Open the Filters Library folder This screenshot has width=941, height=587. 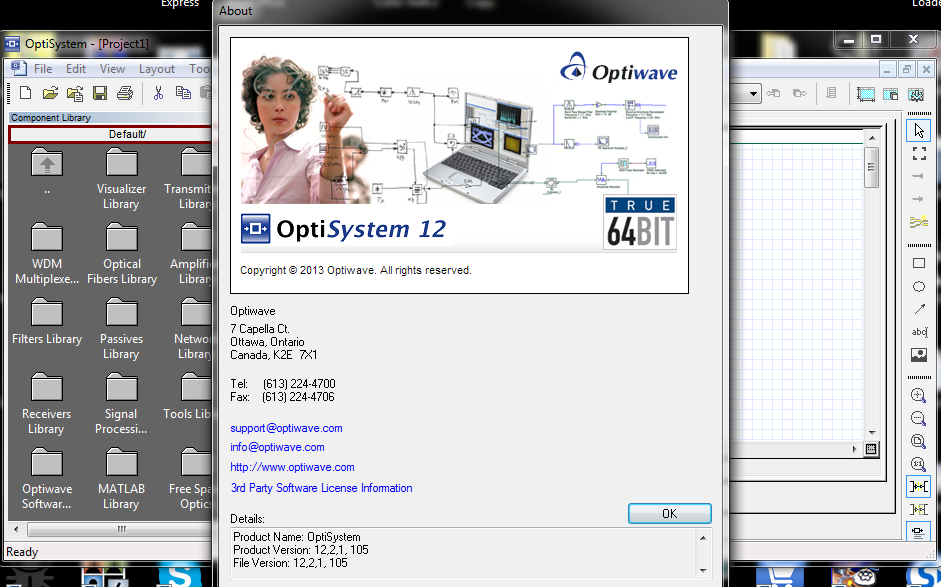(x=47, y=322)
